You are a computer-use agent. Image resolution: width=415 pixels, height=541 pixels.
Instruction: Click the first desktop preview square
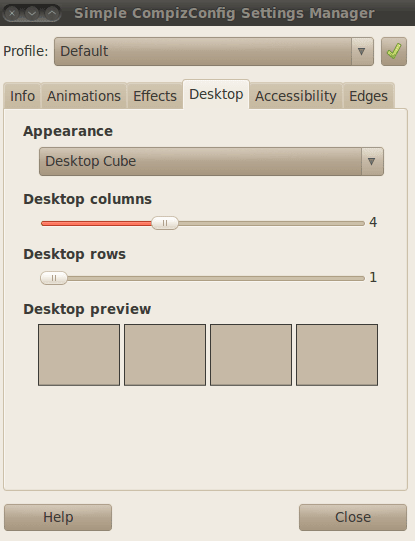(79, 355)
